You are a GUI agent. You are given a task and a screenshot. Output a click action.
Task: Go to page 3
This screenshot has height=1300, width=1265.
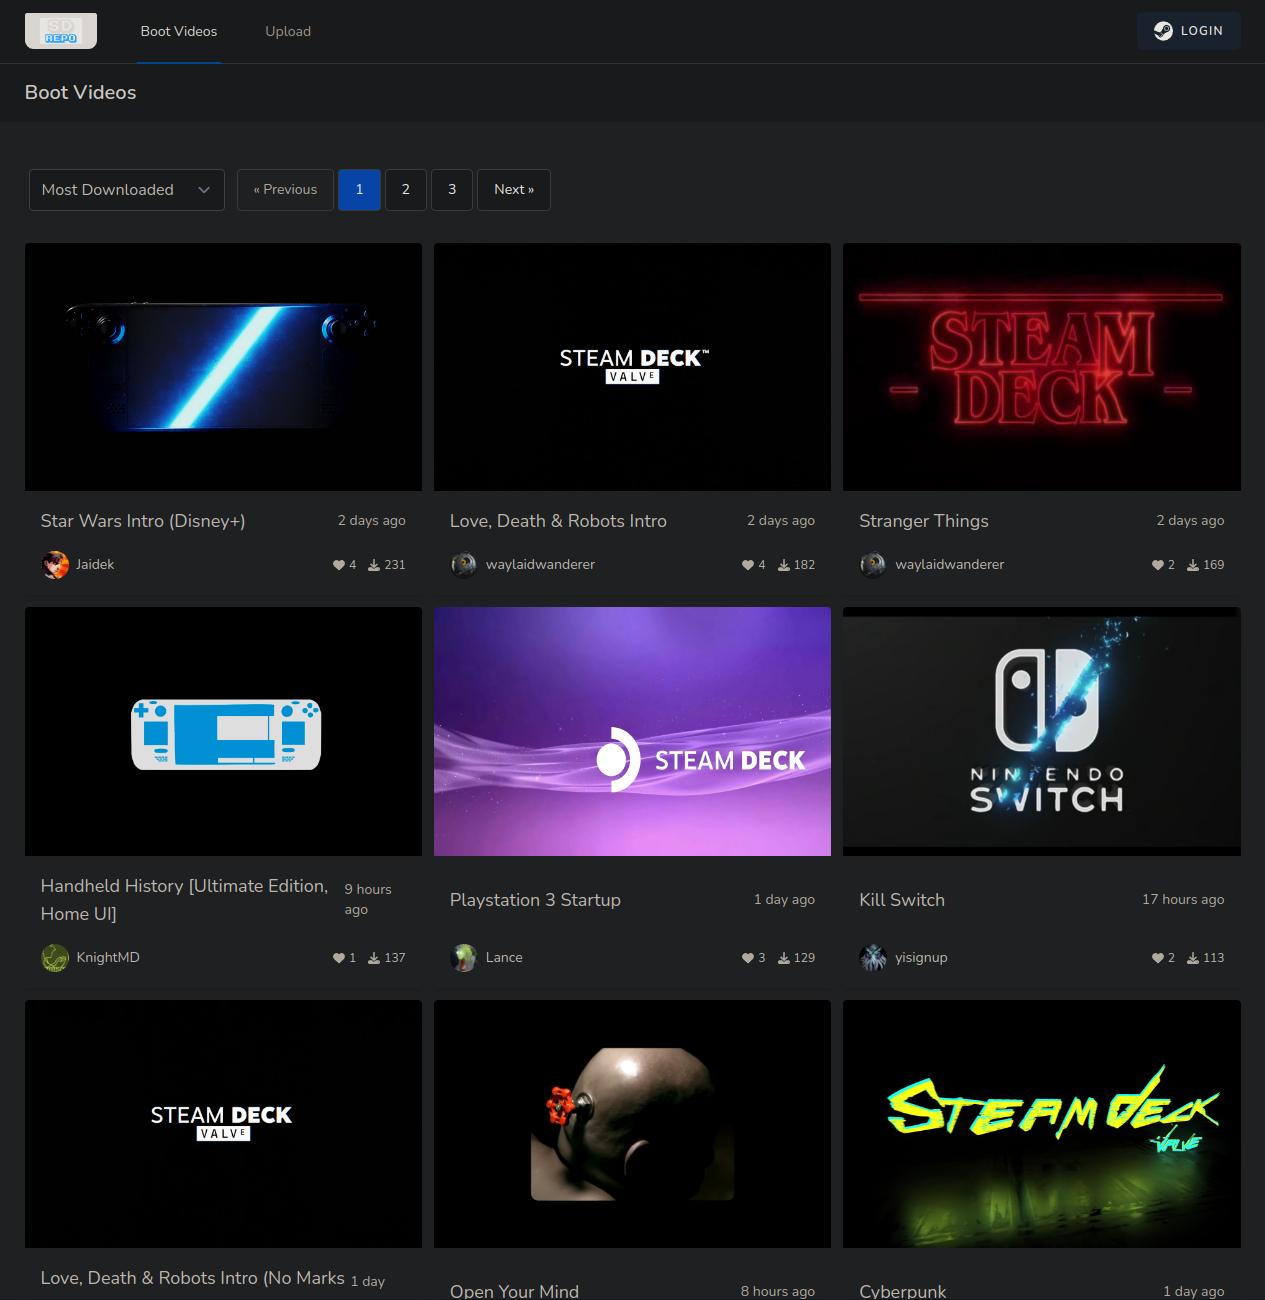tap(452, 190)
